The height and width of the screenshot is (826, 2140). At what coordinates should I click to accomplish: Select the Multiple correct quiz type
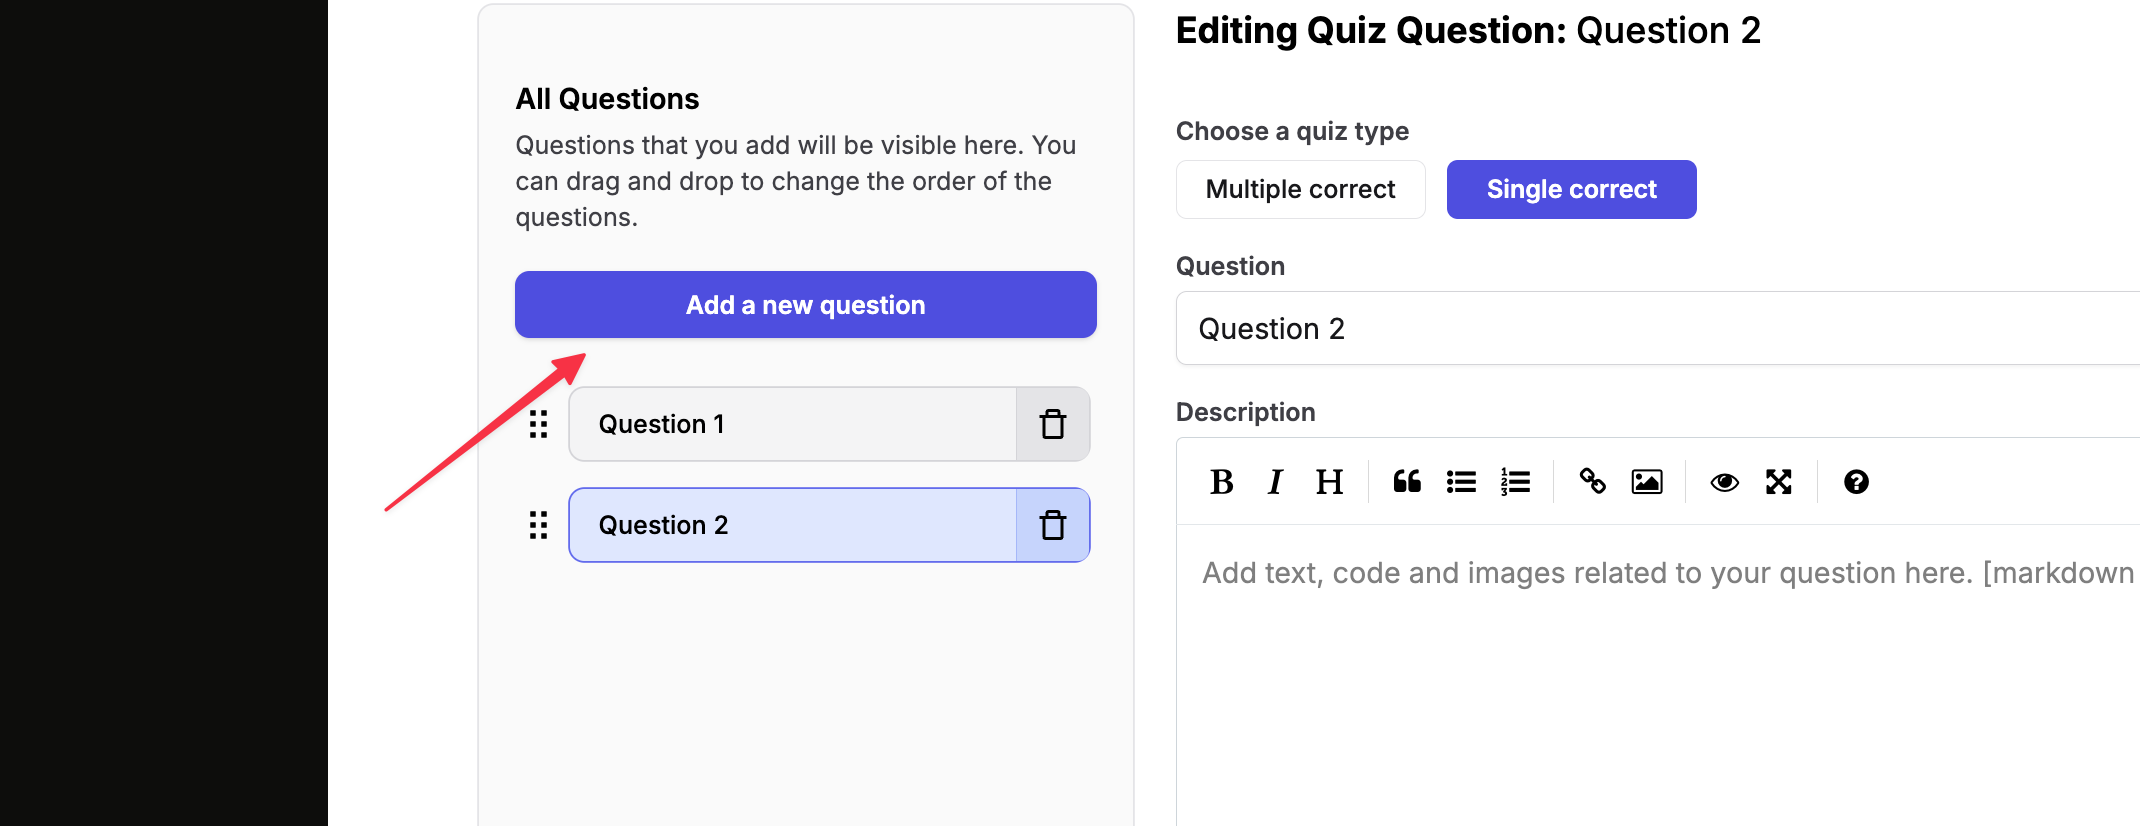pyautogui.click(x=1300, y=189)
